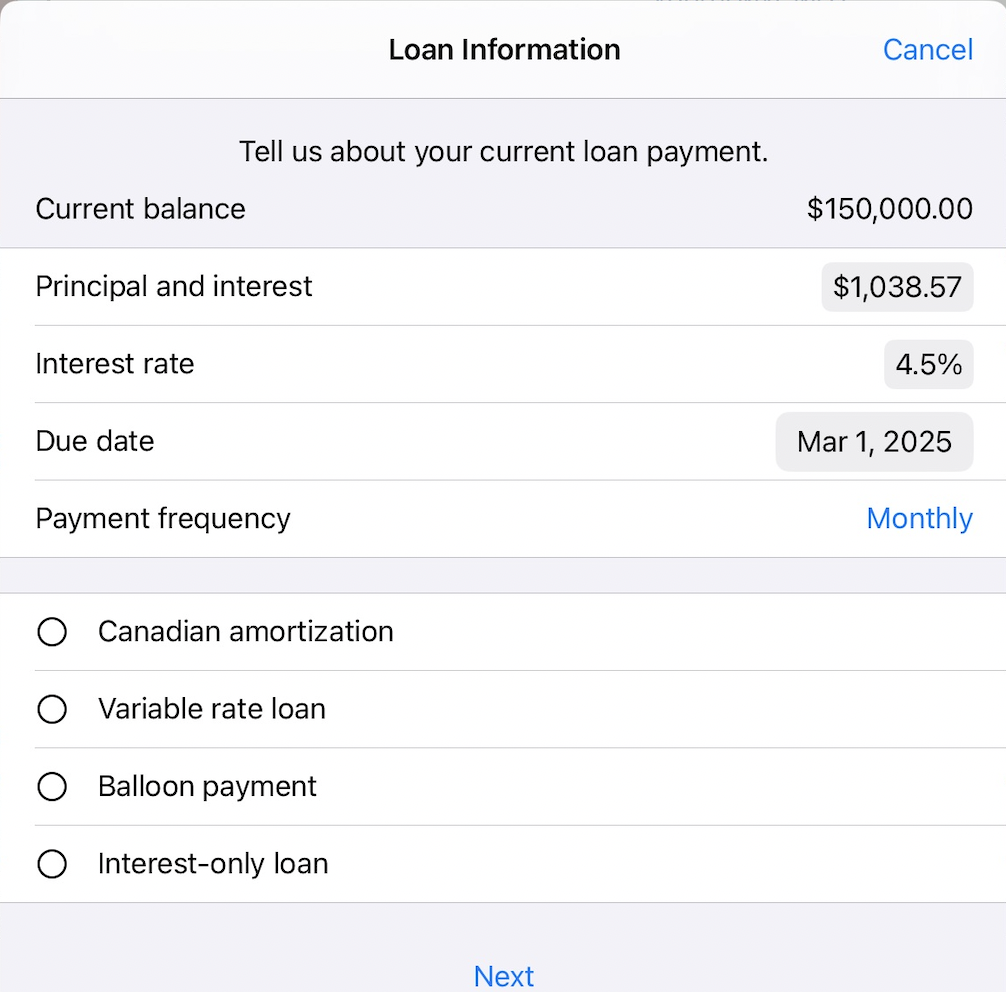
Task: Open the Monthly payment frequency menu
Action: click(x=919, y=518)
